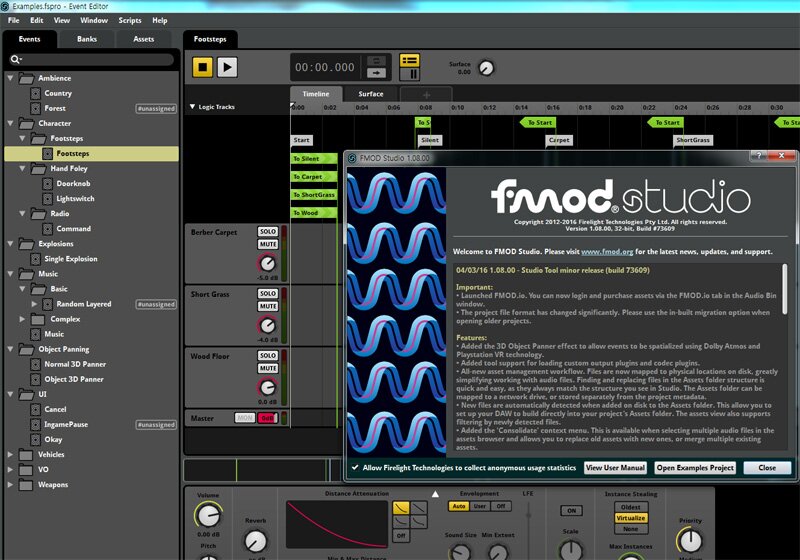Switch to the Assets tab

tap(143, 39)
